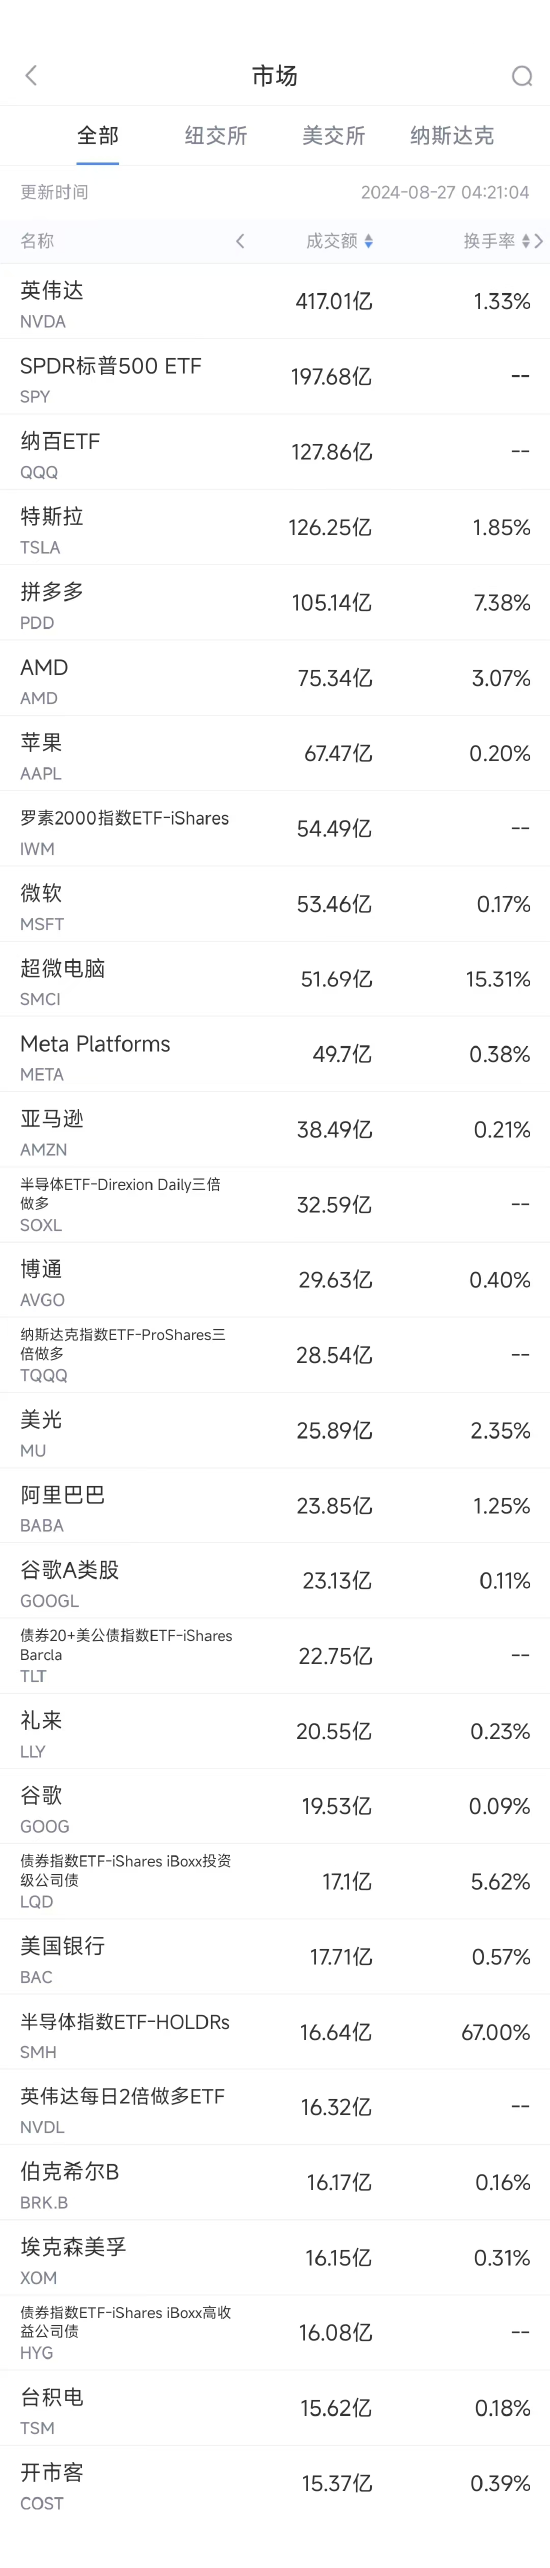
Task: Click right chevron after 换手率 column
Action: click(539, 241)
